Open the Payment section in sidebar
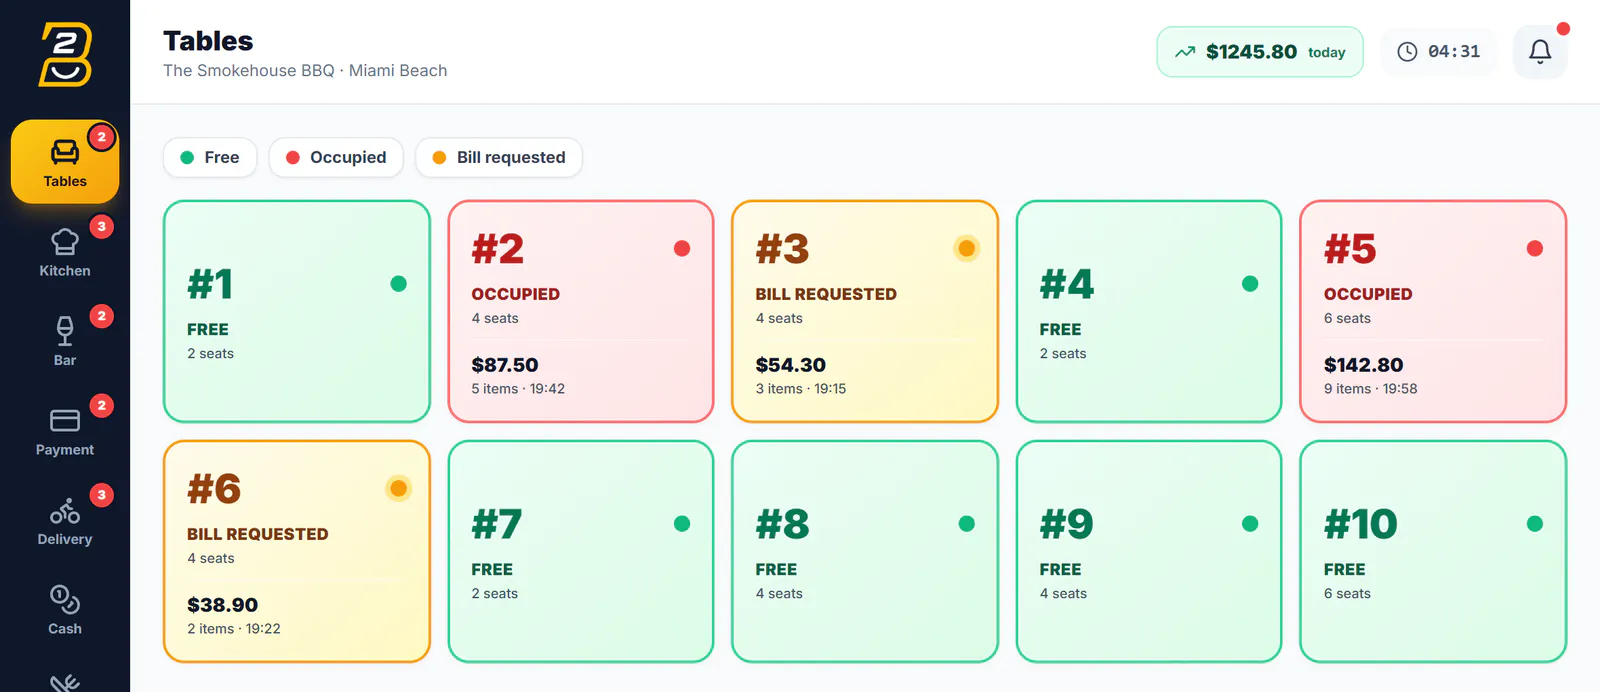Image resolution: width=1600 pixels, height=692 pixels. pyautogui.click(x=65, y=431)
